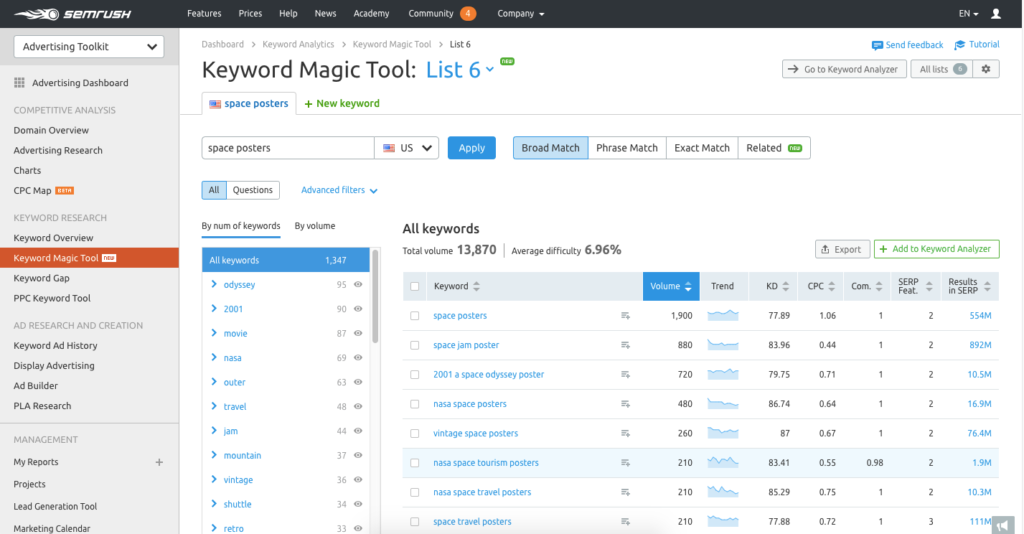Screen dimensions: 1024x534
Task: Toggle eye icon for odyssey group
Action: pyautogui.click(x=358, y=285)
